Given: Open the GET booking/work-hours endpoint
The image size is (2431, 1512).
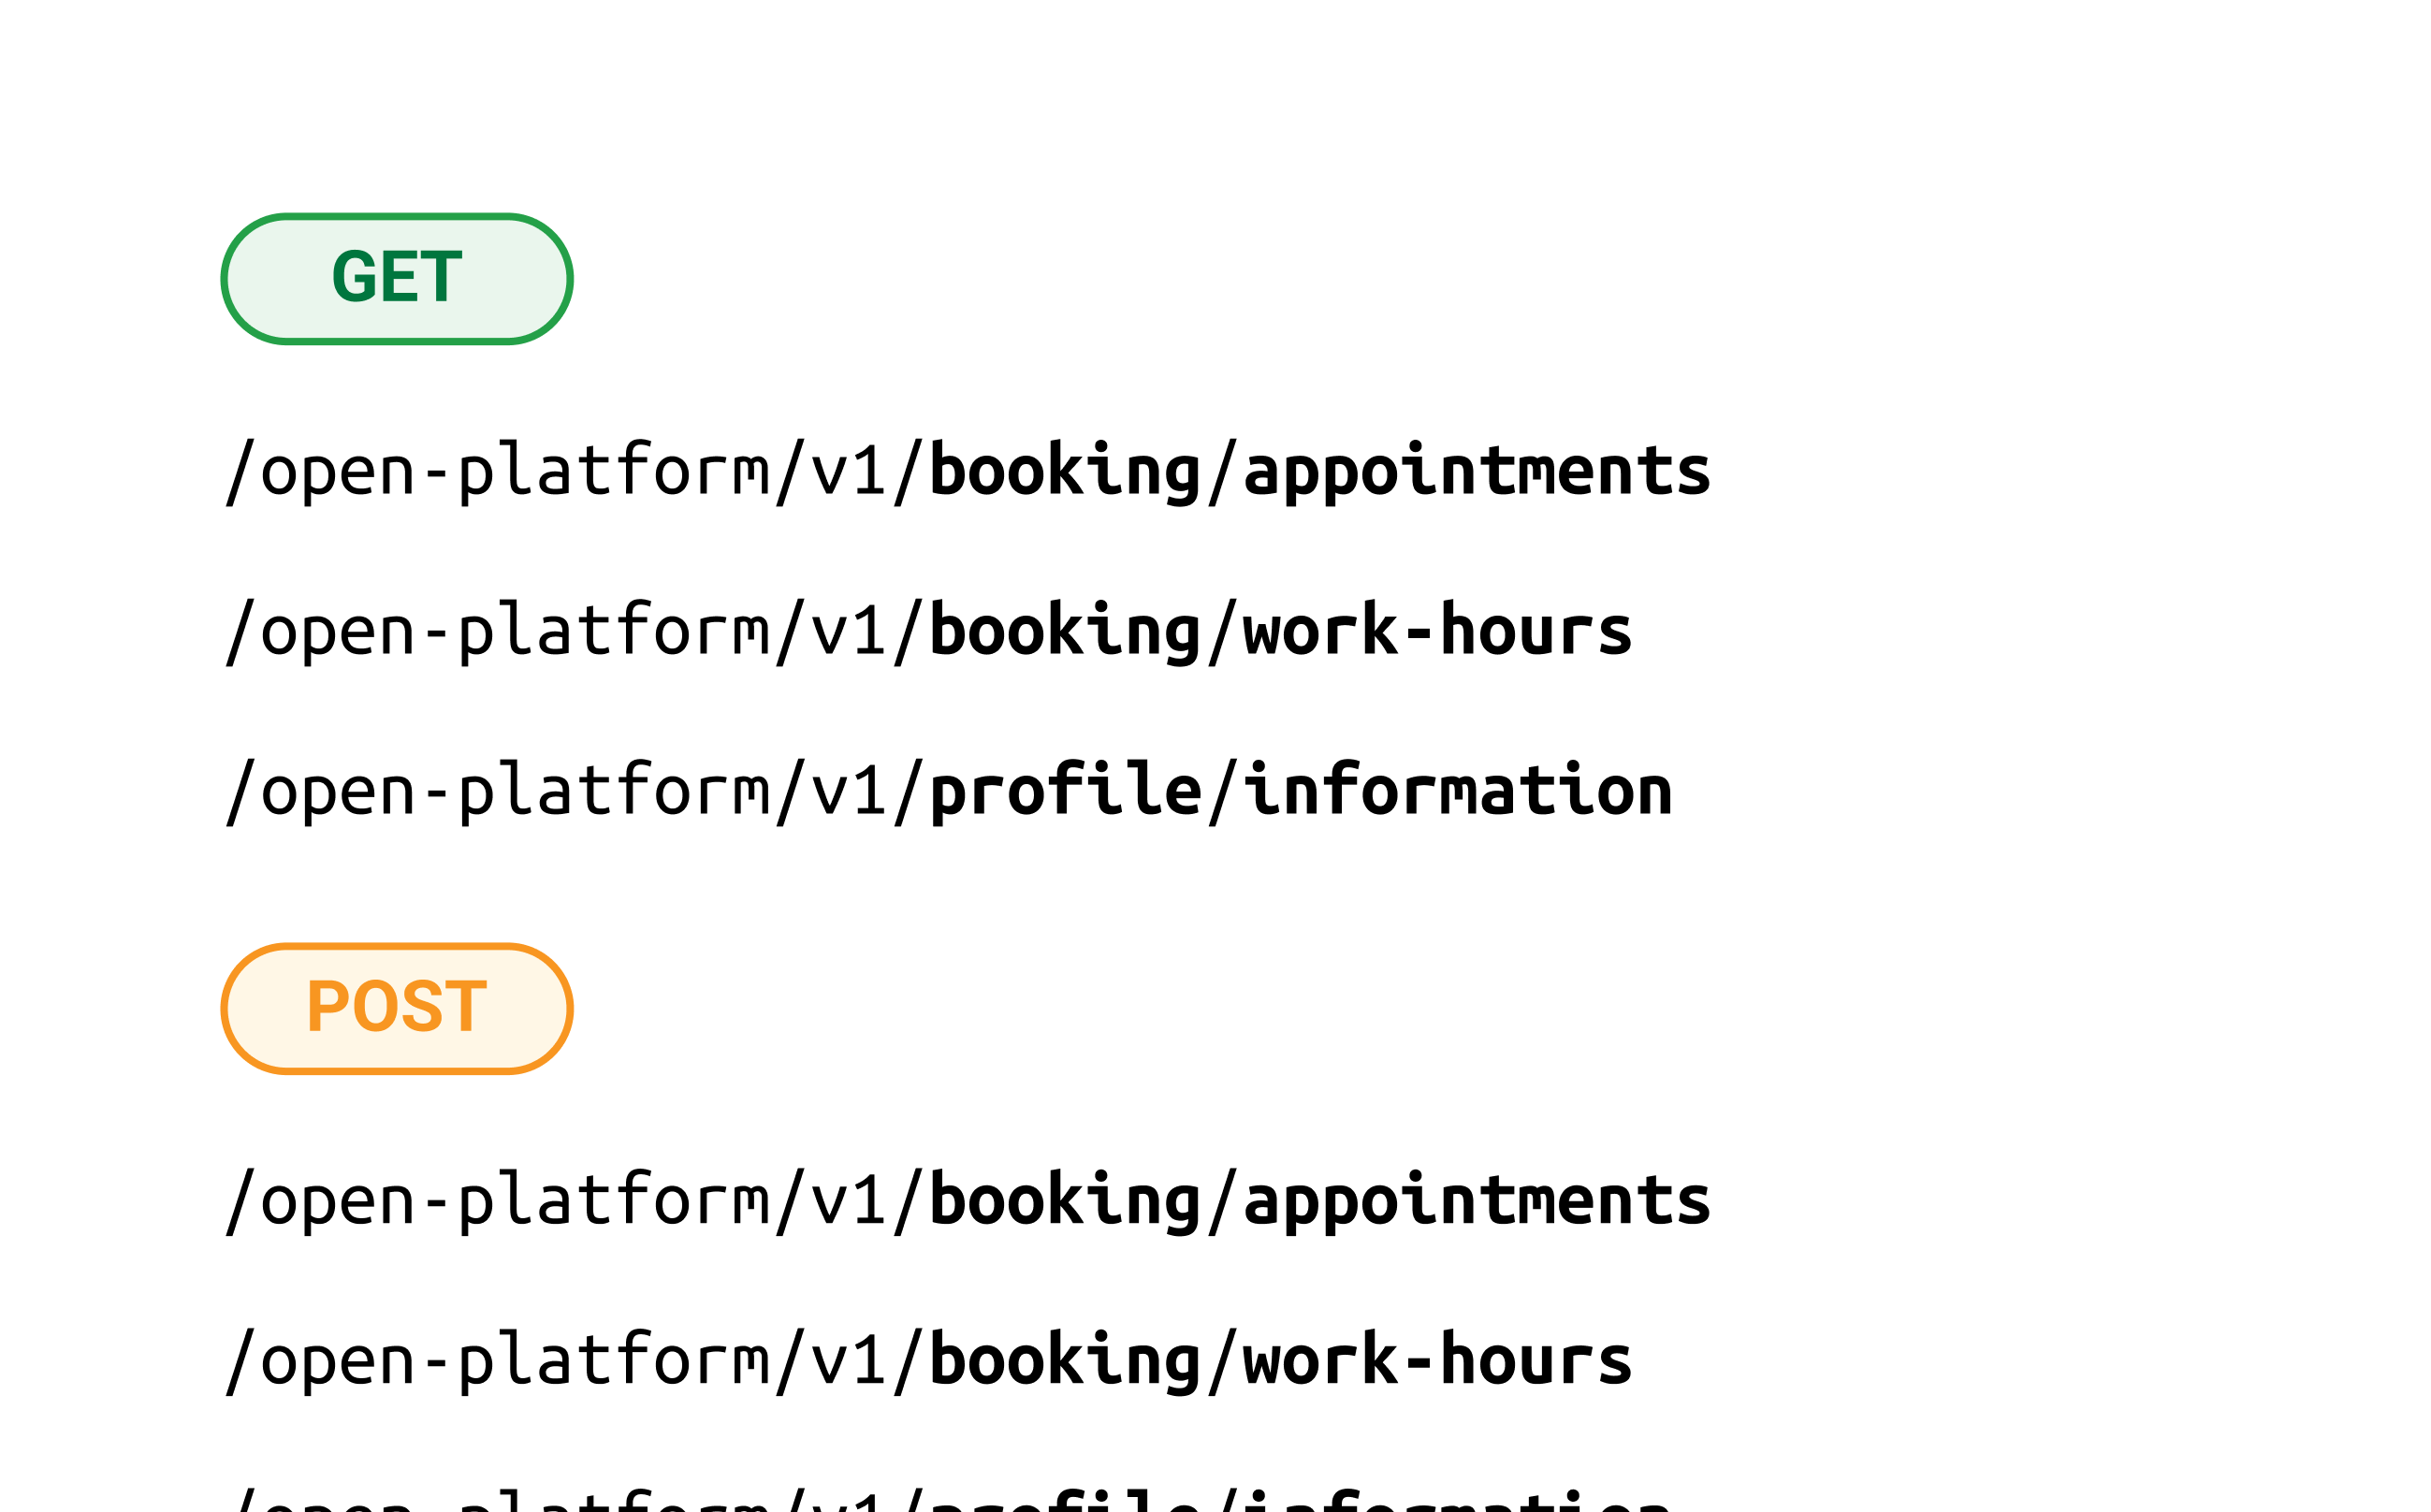Looking at the screenshot, I should coord(928,631).
